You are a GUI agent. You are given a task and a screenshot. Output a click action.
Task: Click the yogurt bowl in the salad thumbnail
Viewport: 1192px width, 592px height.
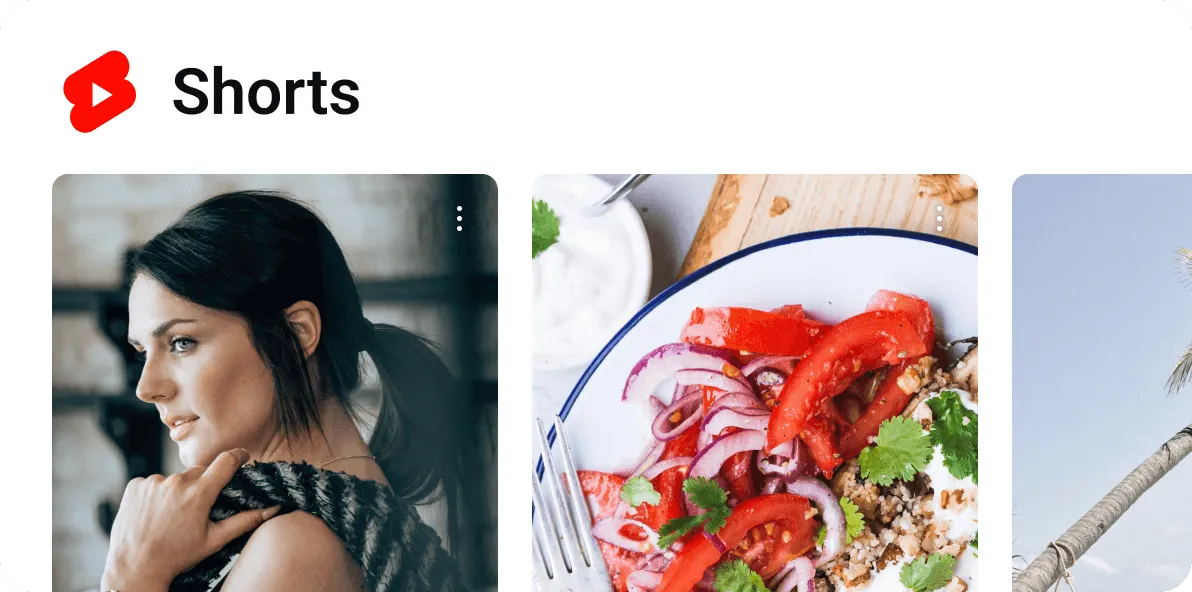[591, 270]
